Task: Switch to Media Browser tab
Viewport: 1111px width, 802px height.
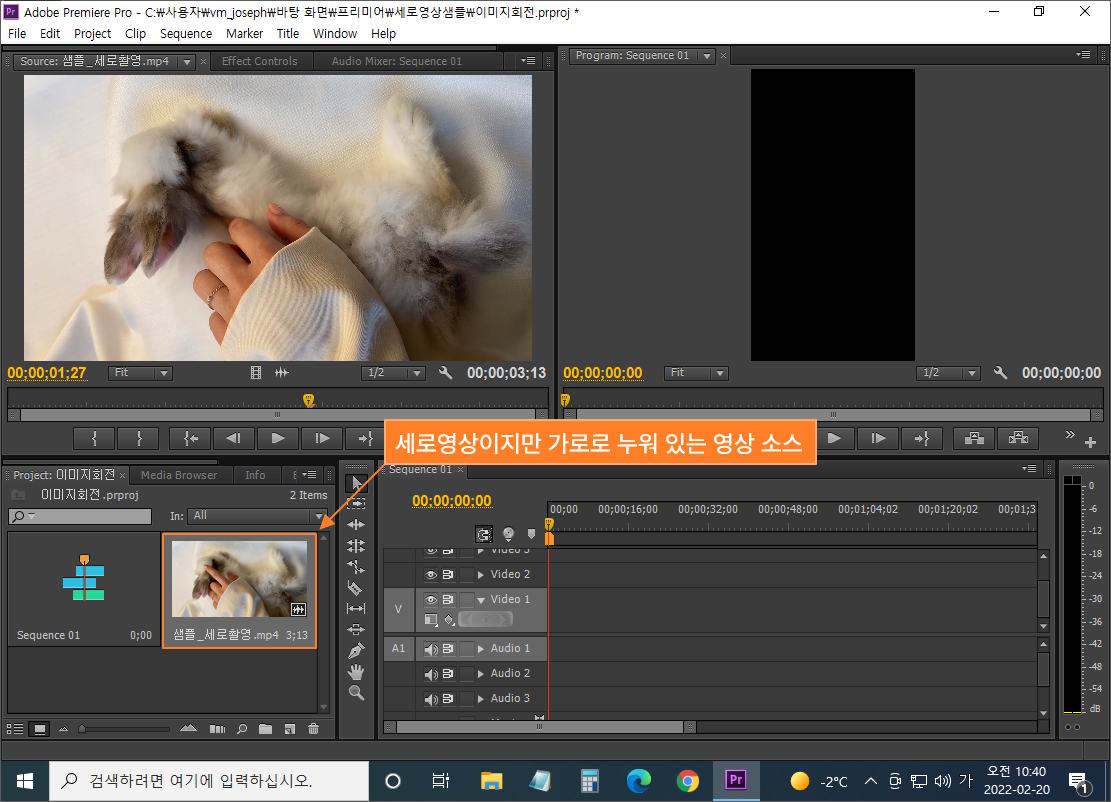Action: 179,475
